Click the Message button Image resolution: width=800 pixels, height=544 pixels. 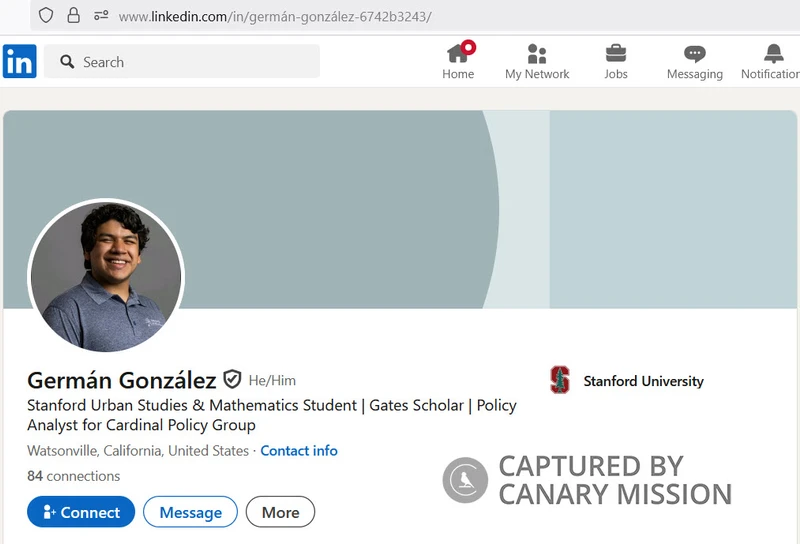(190, 511)
